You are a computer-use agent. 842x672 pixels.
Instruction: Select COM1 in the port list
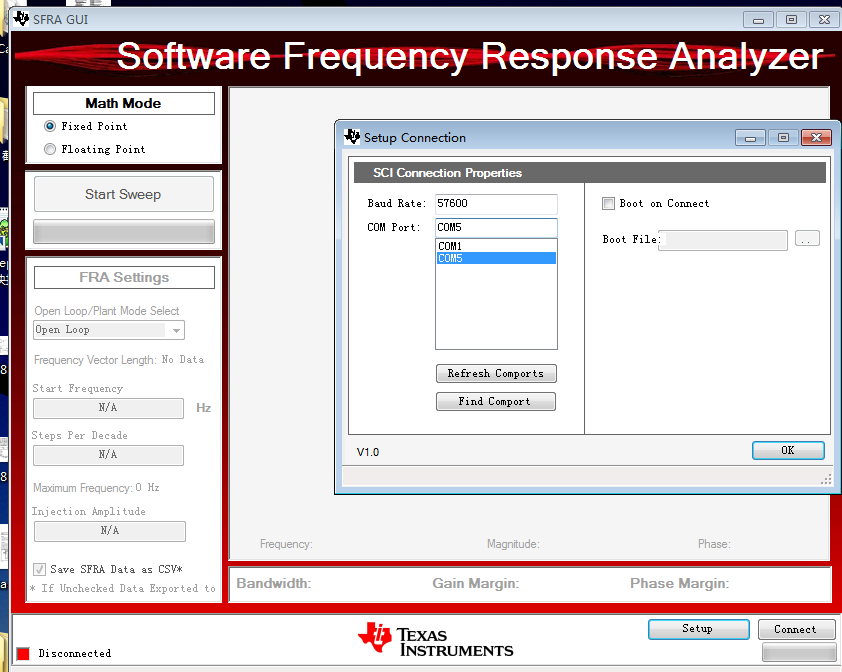click(496, 246)
